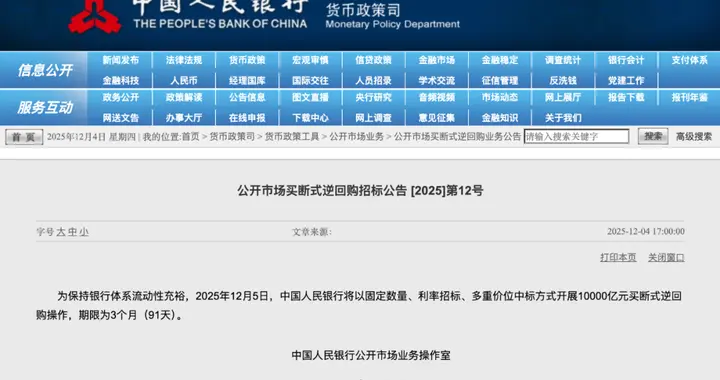
Task: Open 报告下载 page
Action: (626, 97)
